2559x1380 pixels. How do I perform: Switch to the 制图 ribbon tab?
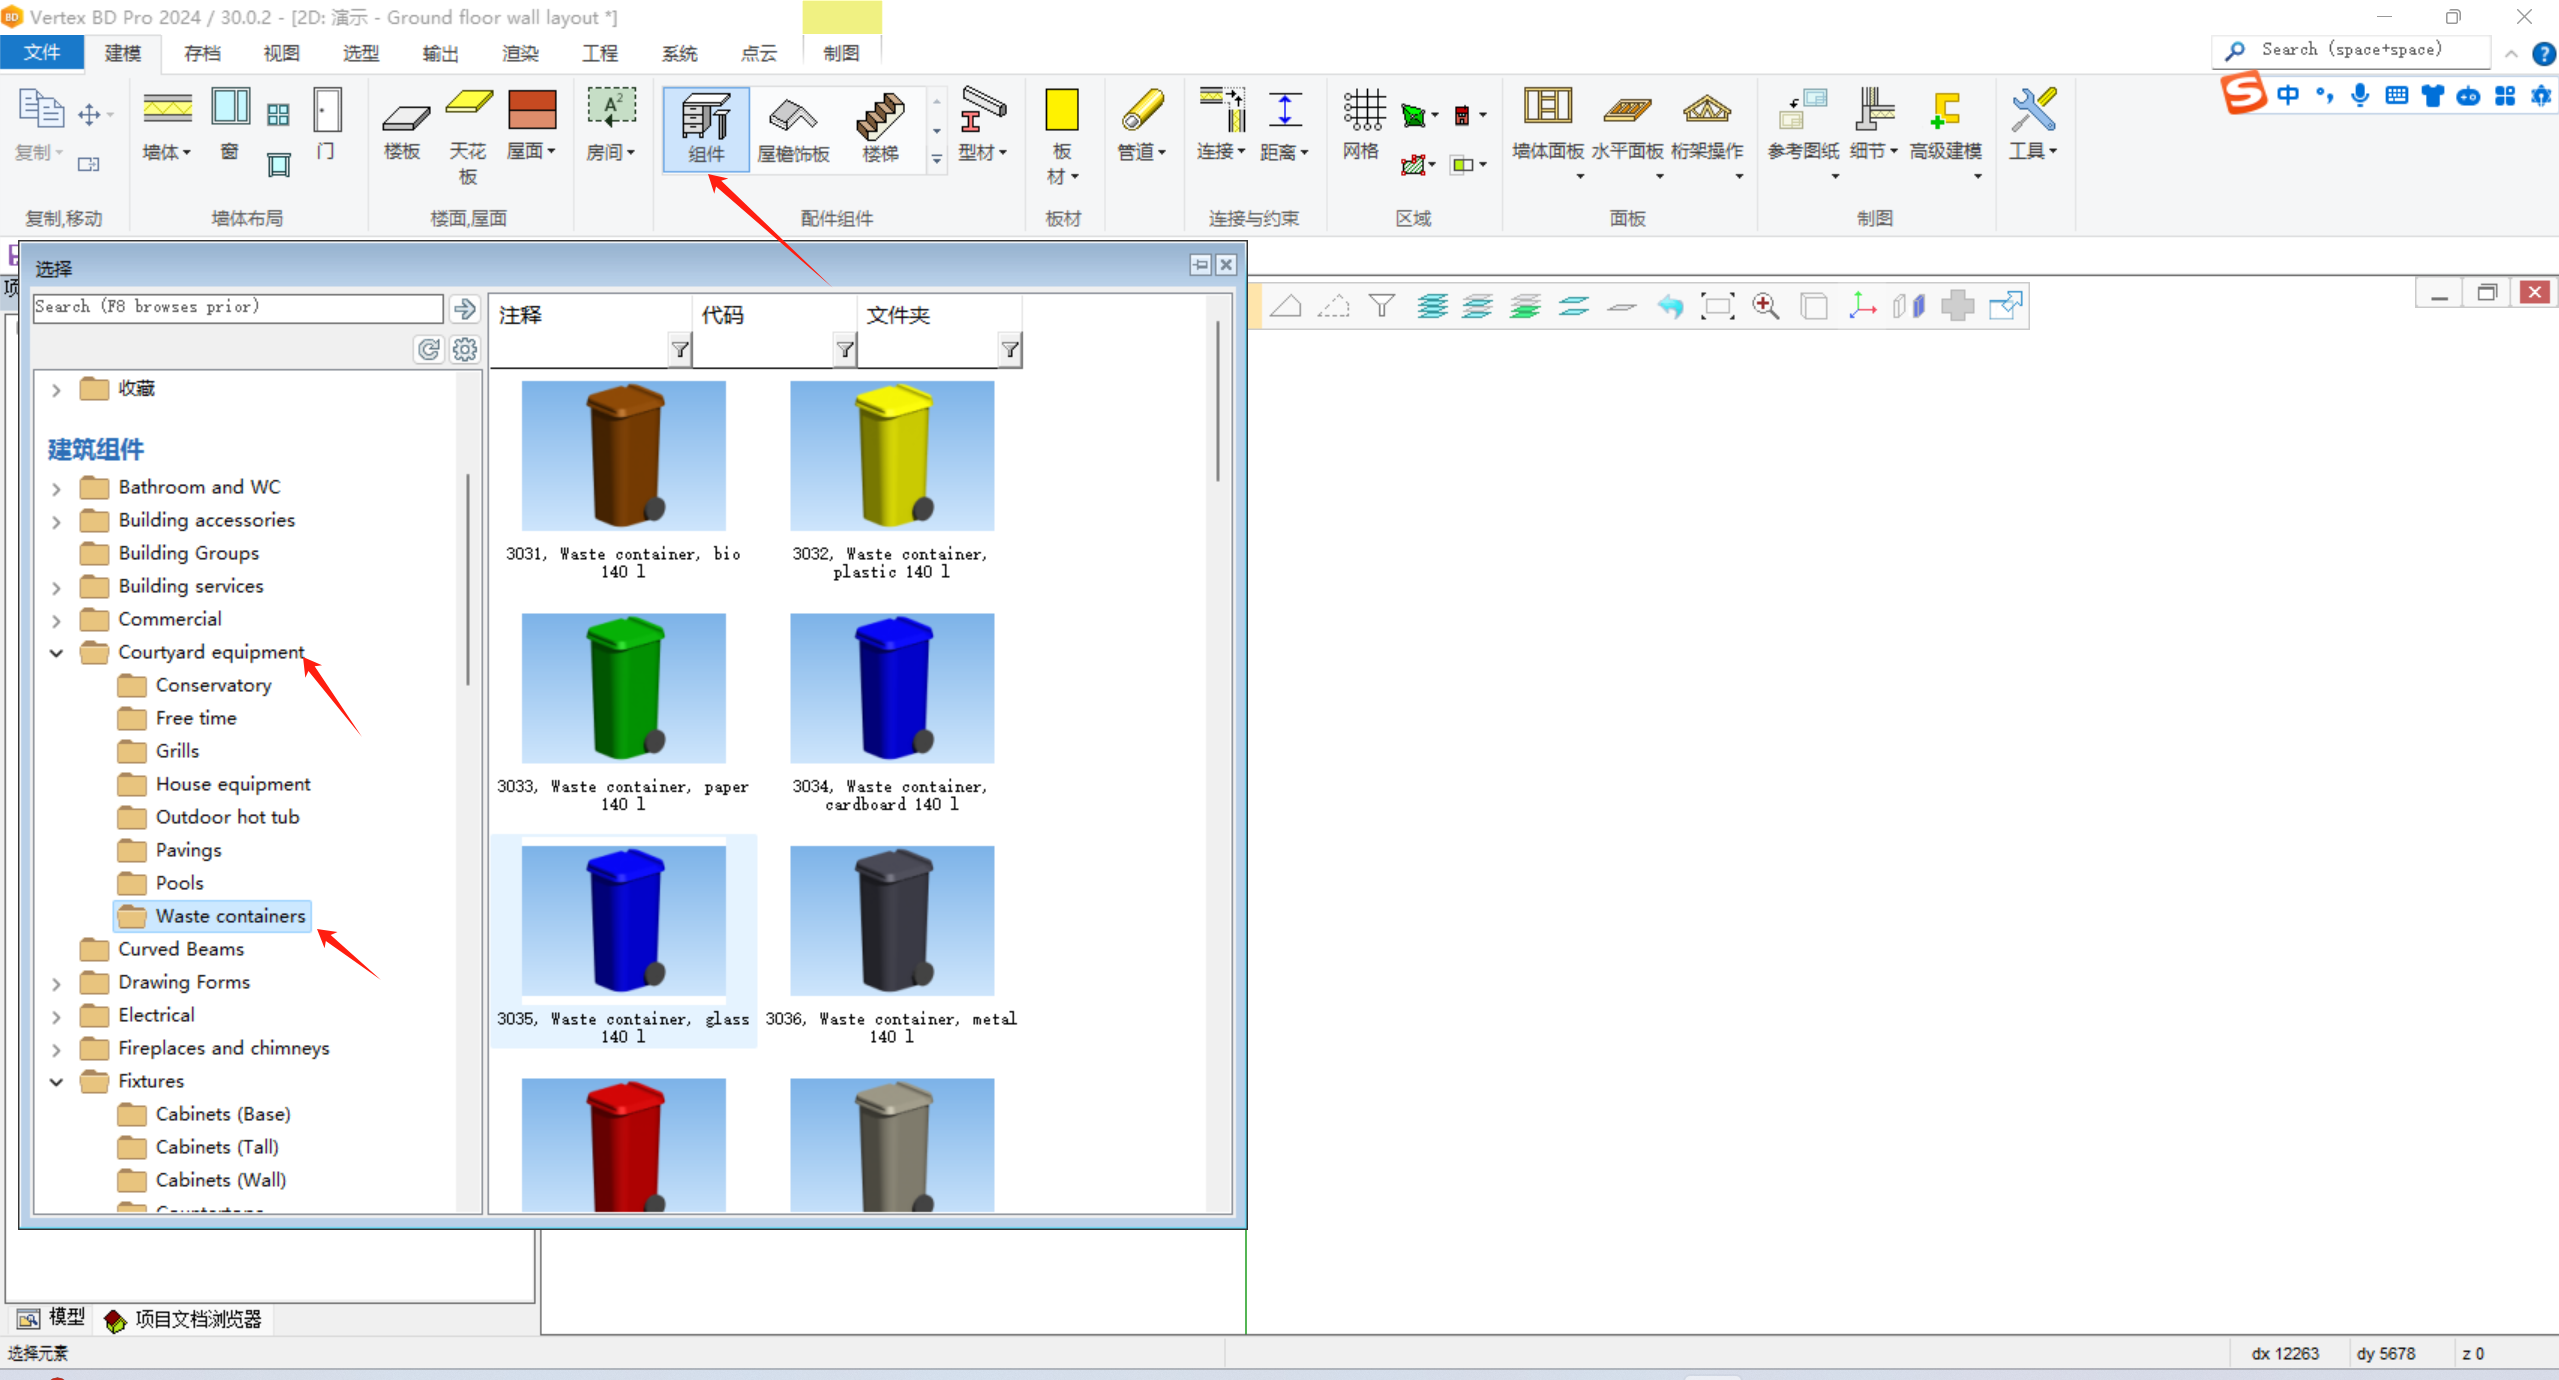(x=841, y=53)
